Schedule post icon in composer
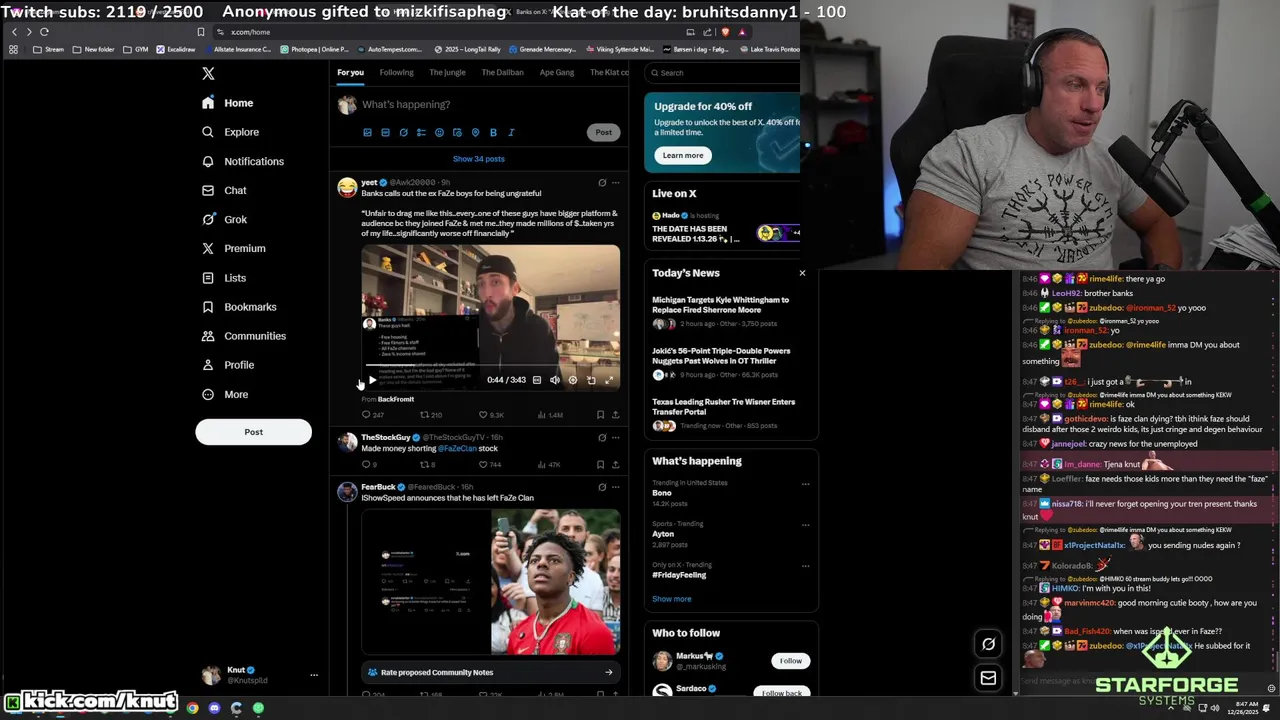The image size is (1280, 720). 457,132
